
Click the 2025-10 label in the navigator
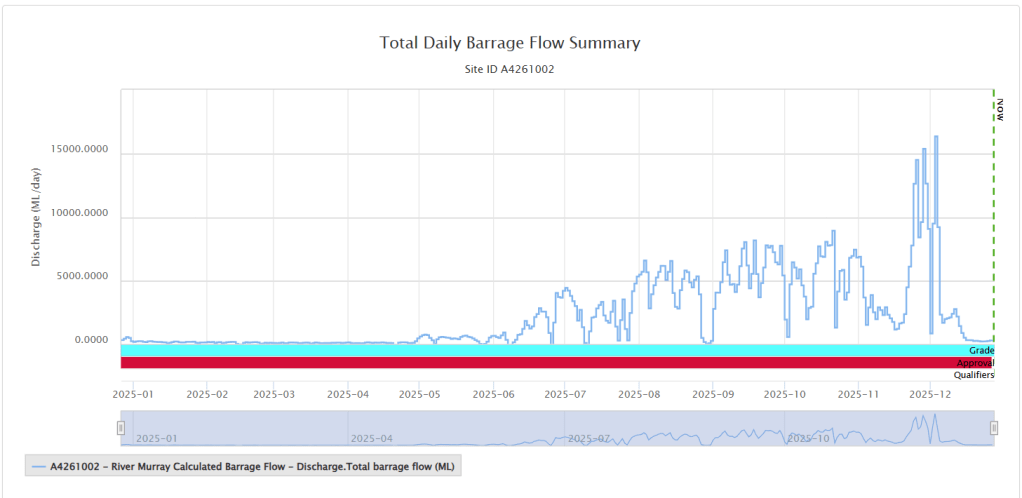809,438
